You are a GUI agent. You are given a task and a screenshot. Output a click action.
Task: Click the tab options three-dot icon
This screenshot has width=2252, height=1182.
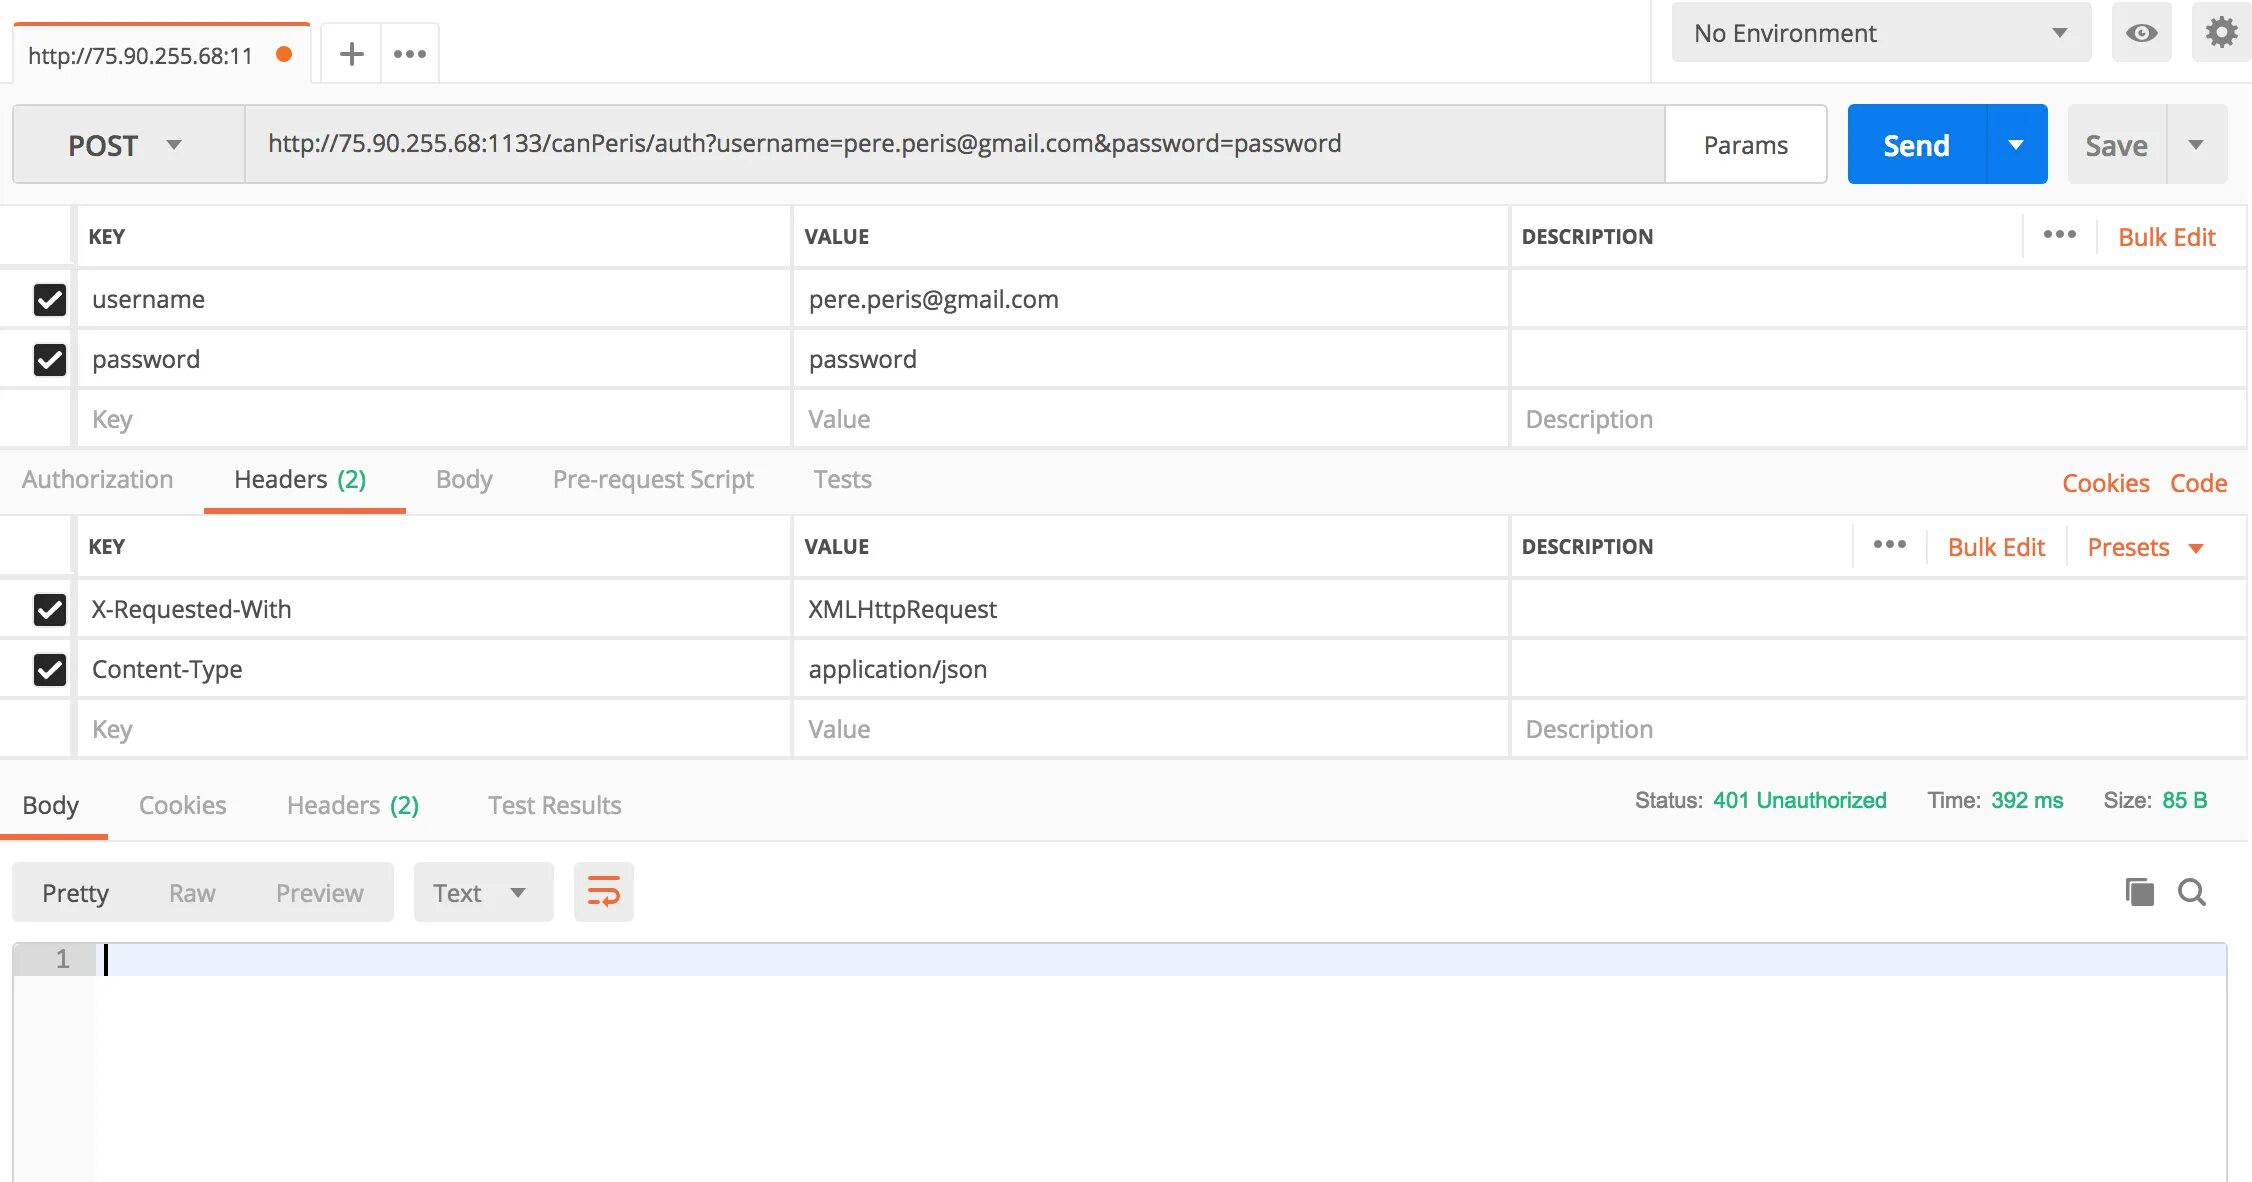pos(410,54)
